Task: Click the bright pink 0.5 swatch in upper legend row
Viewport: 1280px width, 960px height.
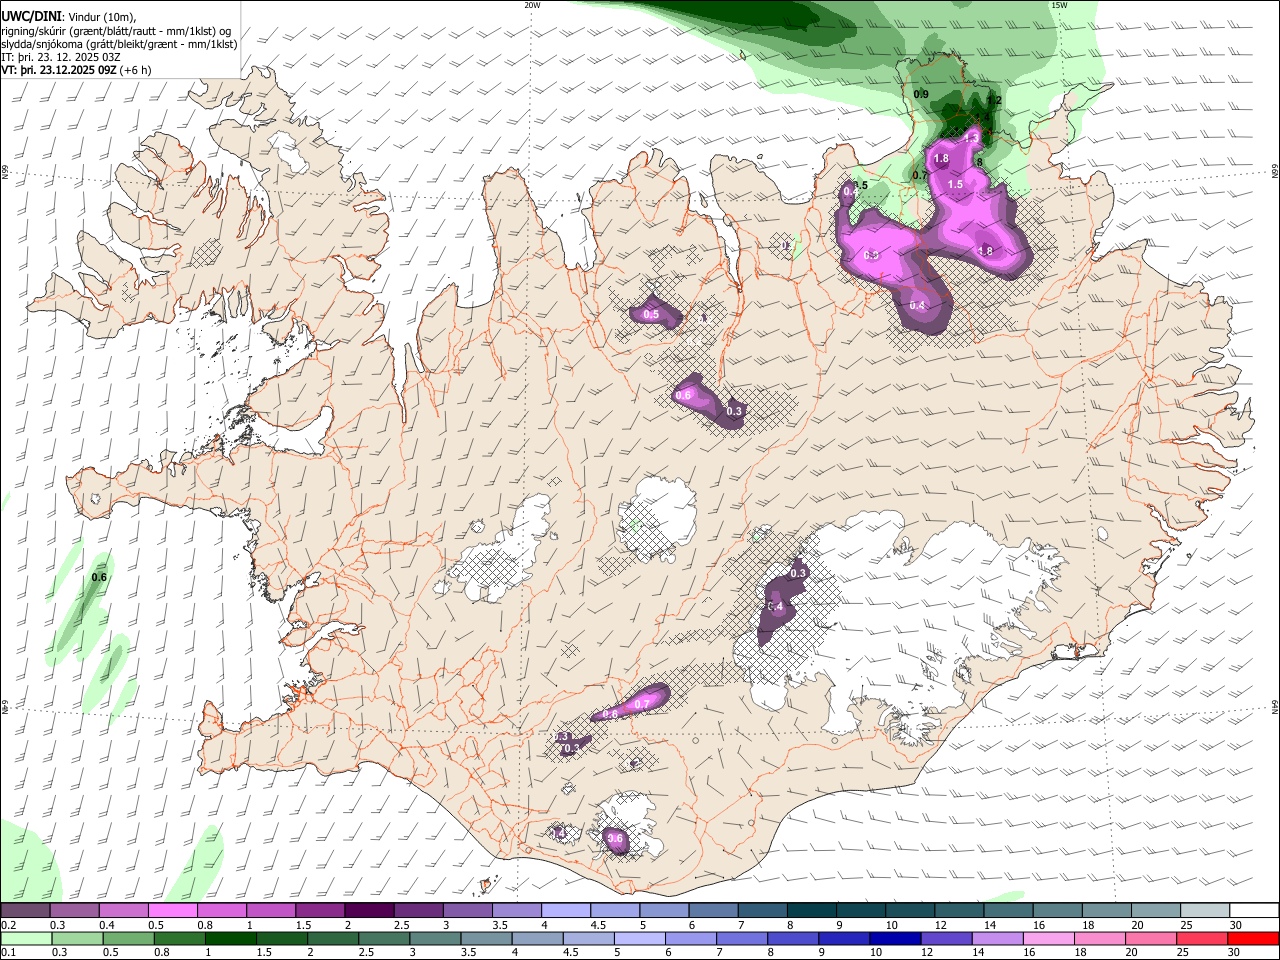Action: click(x=173, y=910)
